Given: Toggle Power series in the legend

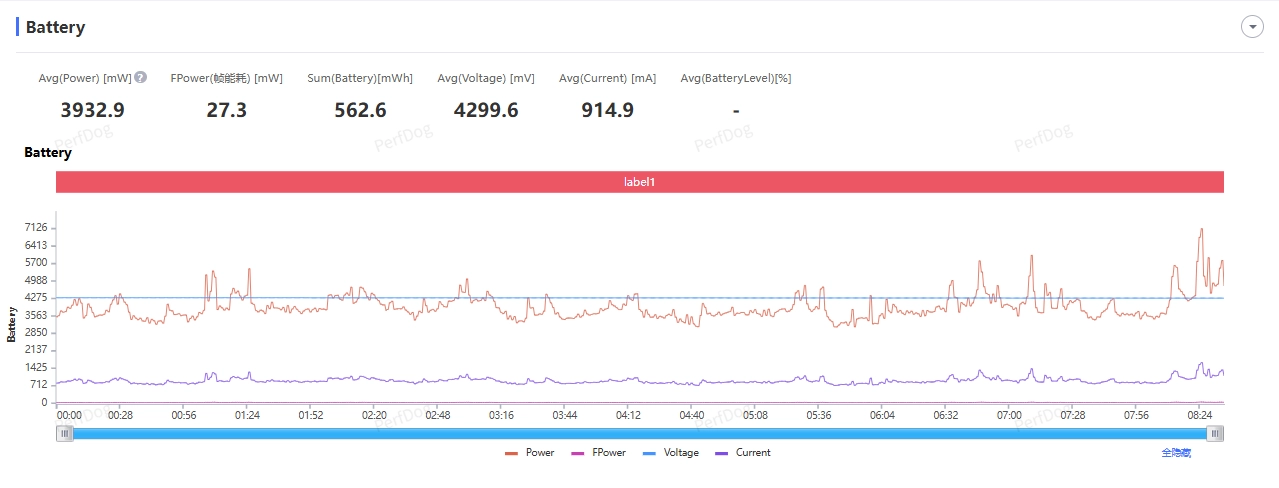Looking at the screenshot, I should [x=530, y=453].
